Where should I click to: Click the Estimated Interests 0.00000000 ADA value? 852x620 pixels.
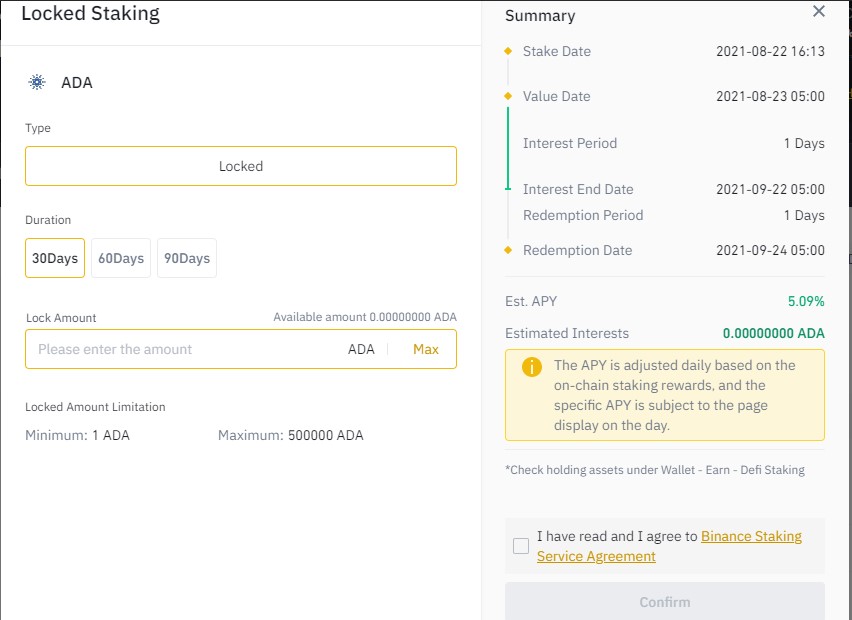(773, 333)
